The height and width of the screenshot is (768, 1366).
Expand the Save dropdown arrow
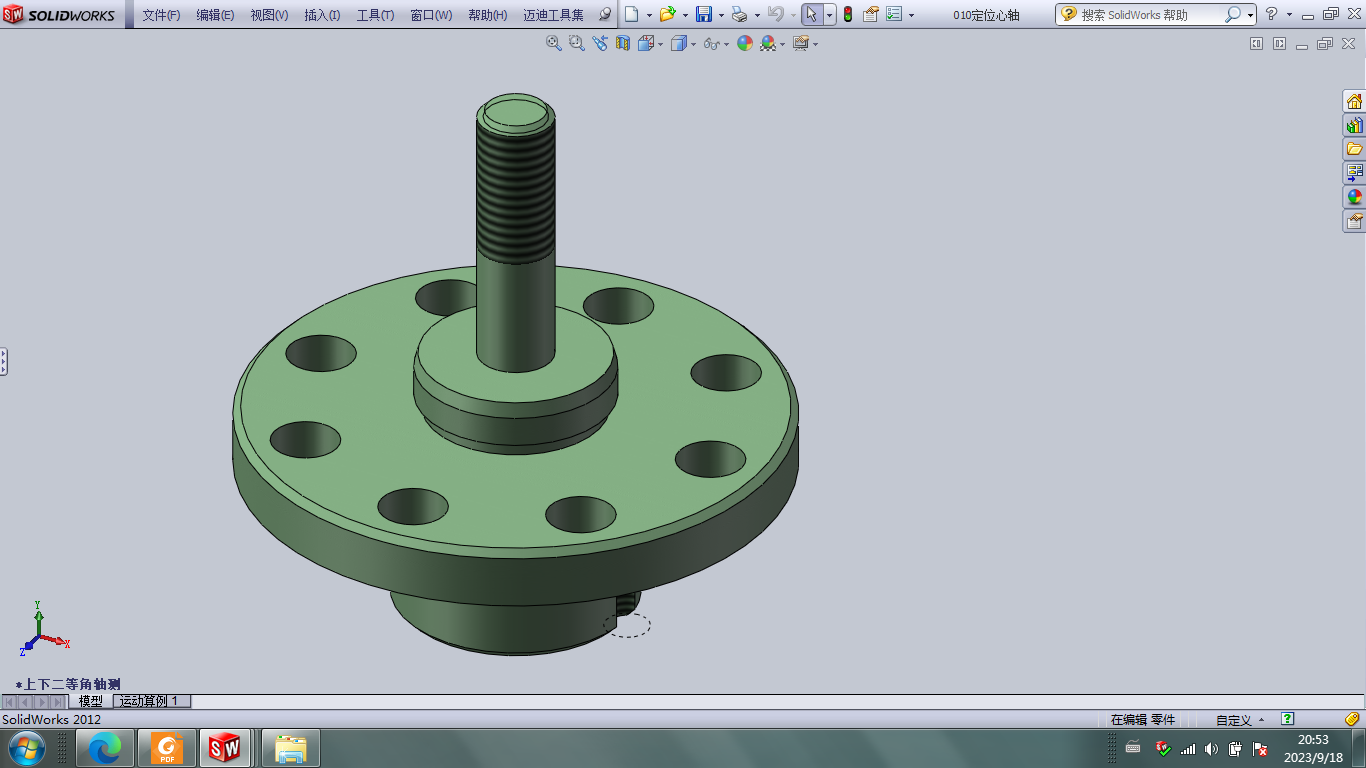[721, 15]
